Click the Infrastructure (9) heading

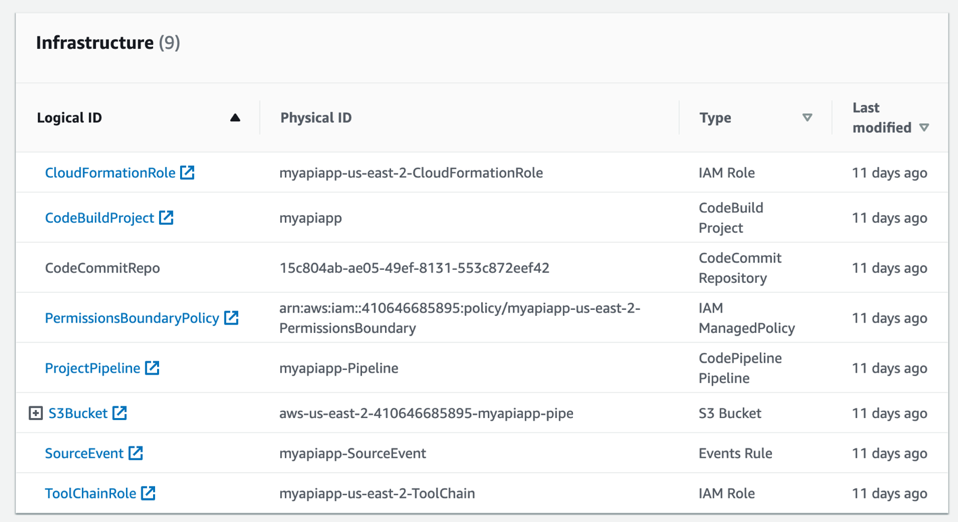click(x=108, y=43)
